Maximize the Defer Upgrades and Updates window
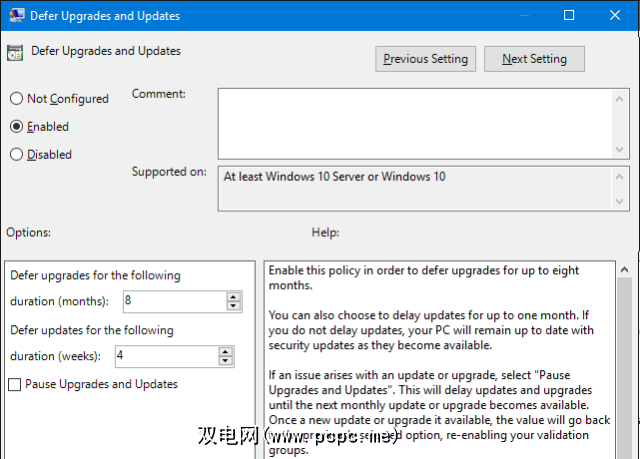640x459 pixels. click(569, 15)
